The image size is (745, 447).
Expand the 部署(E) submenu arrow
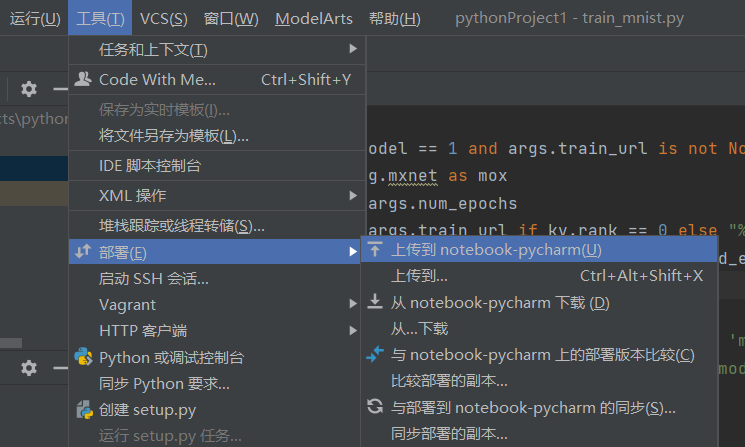tap(353, 252)
